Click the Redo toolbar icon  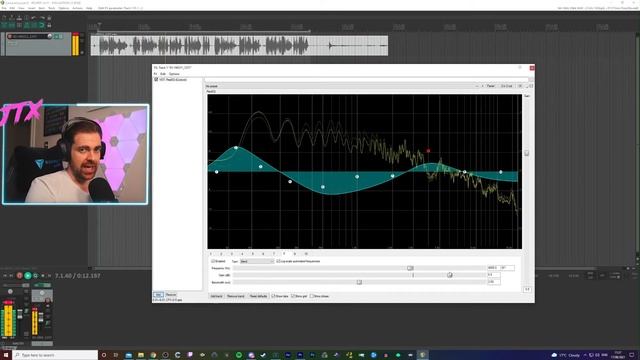tap(41, 18)
